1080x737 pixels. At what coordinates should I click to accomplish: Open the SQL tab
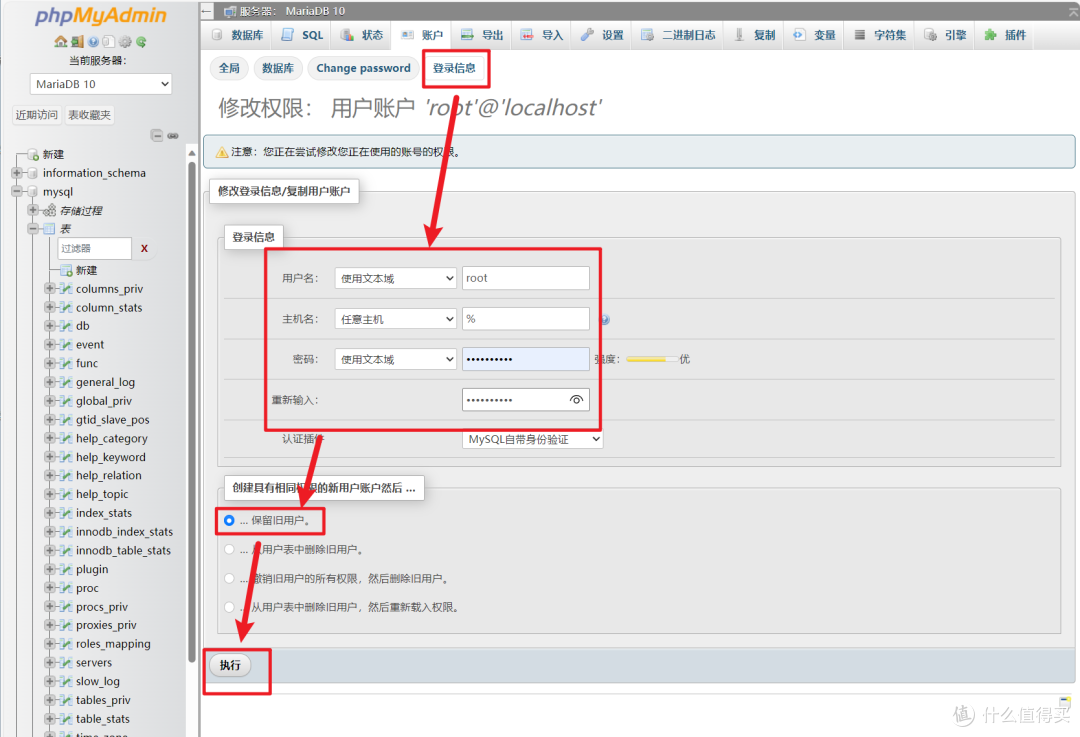click(x=302, y=35)
